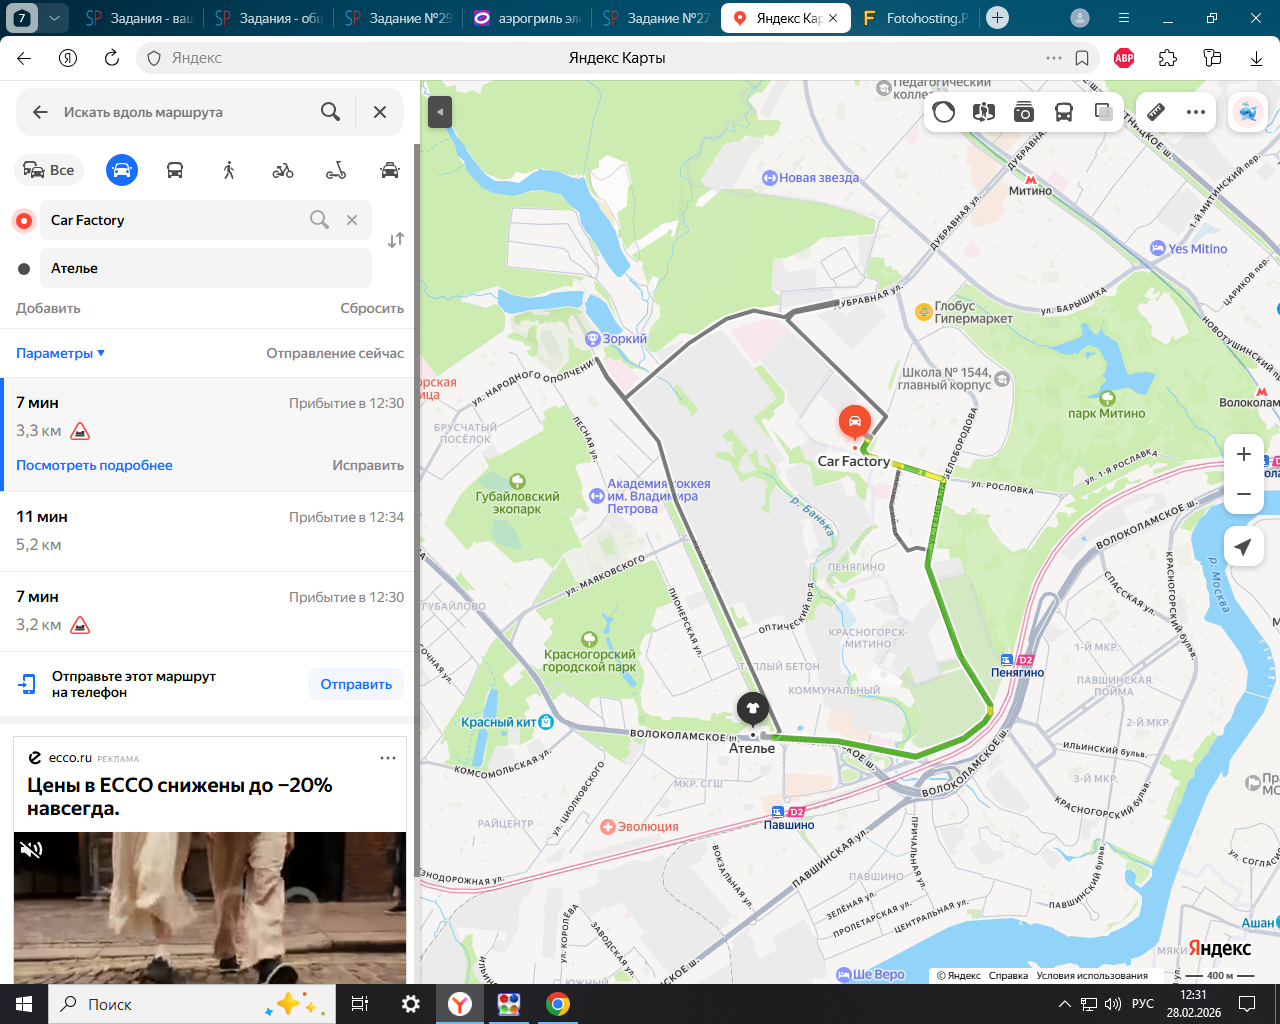
Task: Open the whale profile avatar
Action: 1247,112
